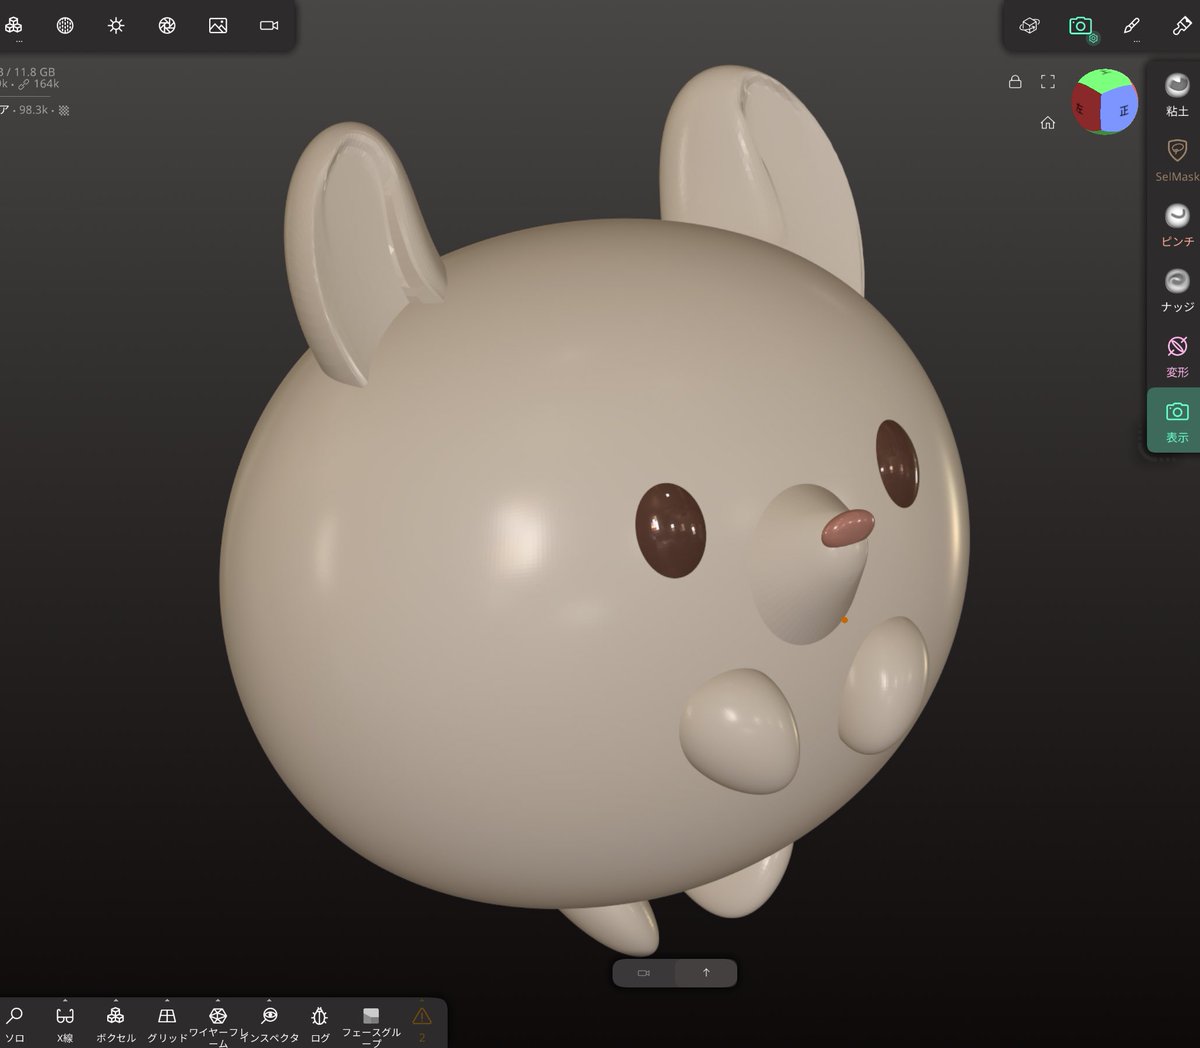Select the 表示 view tool

click(x=1175, y=421)
